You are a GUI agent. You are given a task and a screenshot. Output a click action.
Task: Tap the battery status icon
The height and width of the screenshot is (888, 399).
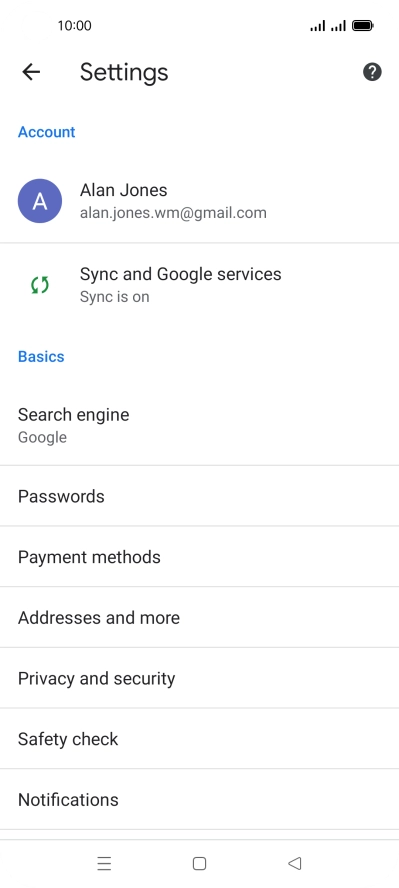pyautogui.click(x=362, y=25)
